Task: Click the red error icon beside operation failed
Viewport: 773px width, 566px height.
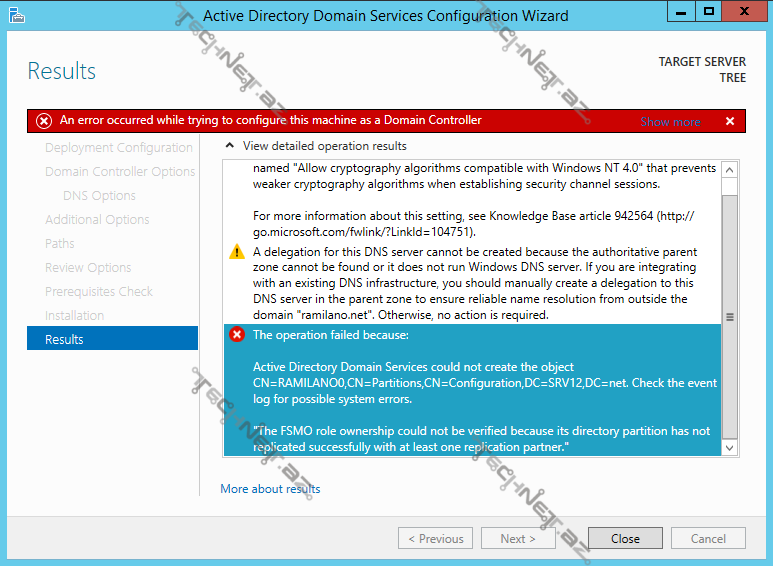Action: pos(237,335)
